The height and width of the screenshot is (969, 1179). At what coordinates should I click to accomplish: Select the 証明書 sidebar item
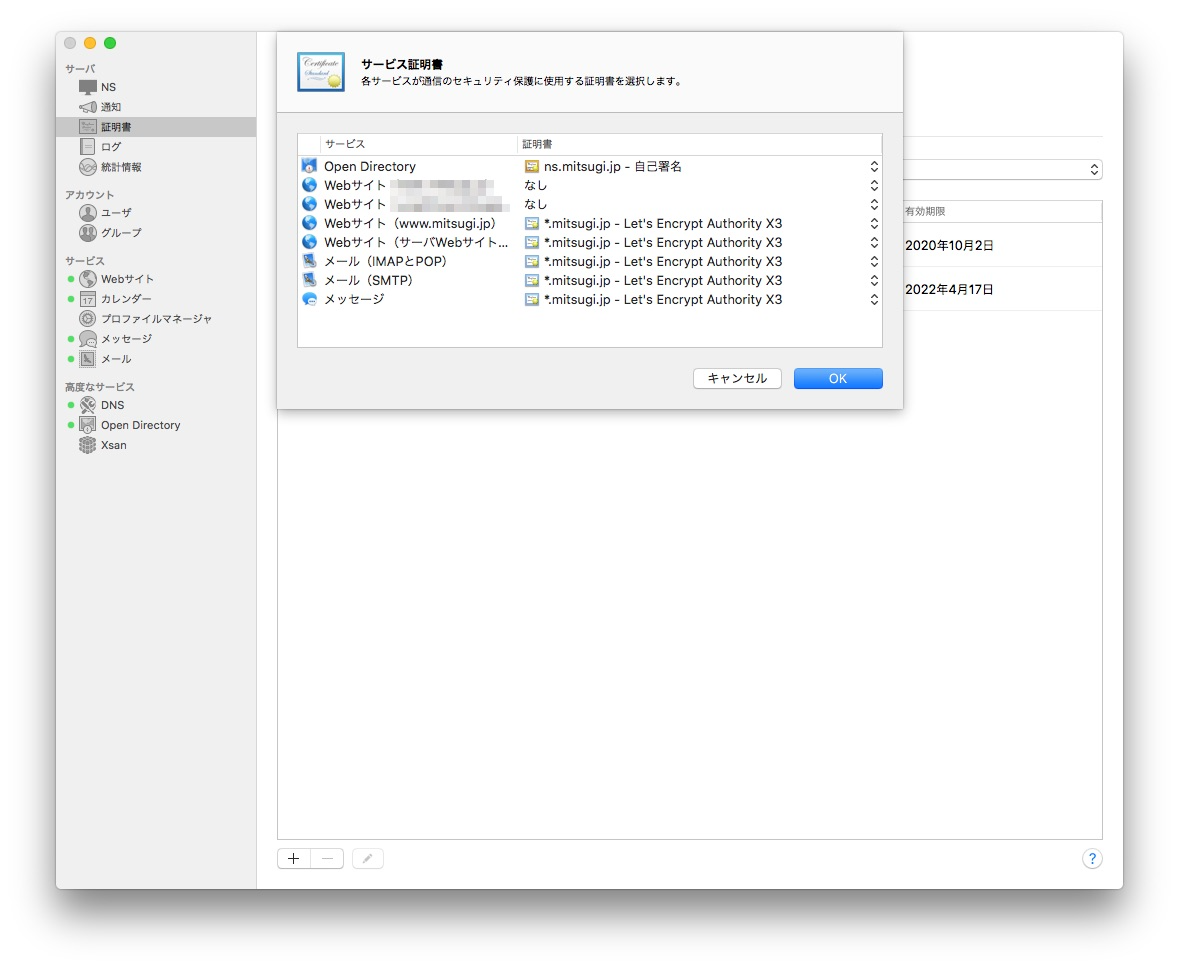coord(115,127)
